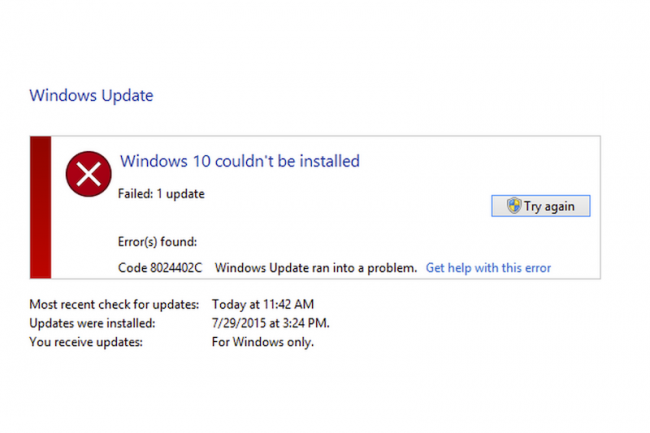Click error code 8024402C

click(176, 268)
